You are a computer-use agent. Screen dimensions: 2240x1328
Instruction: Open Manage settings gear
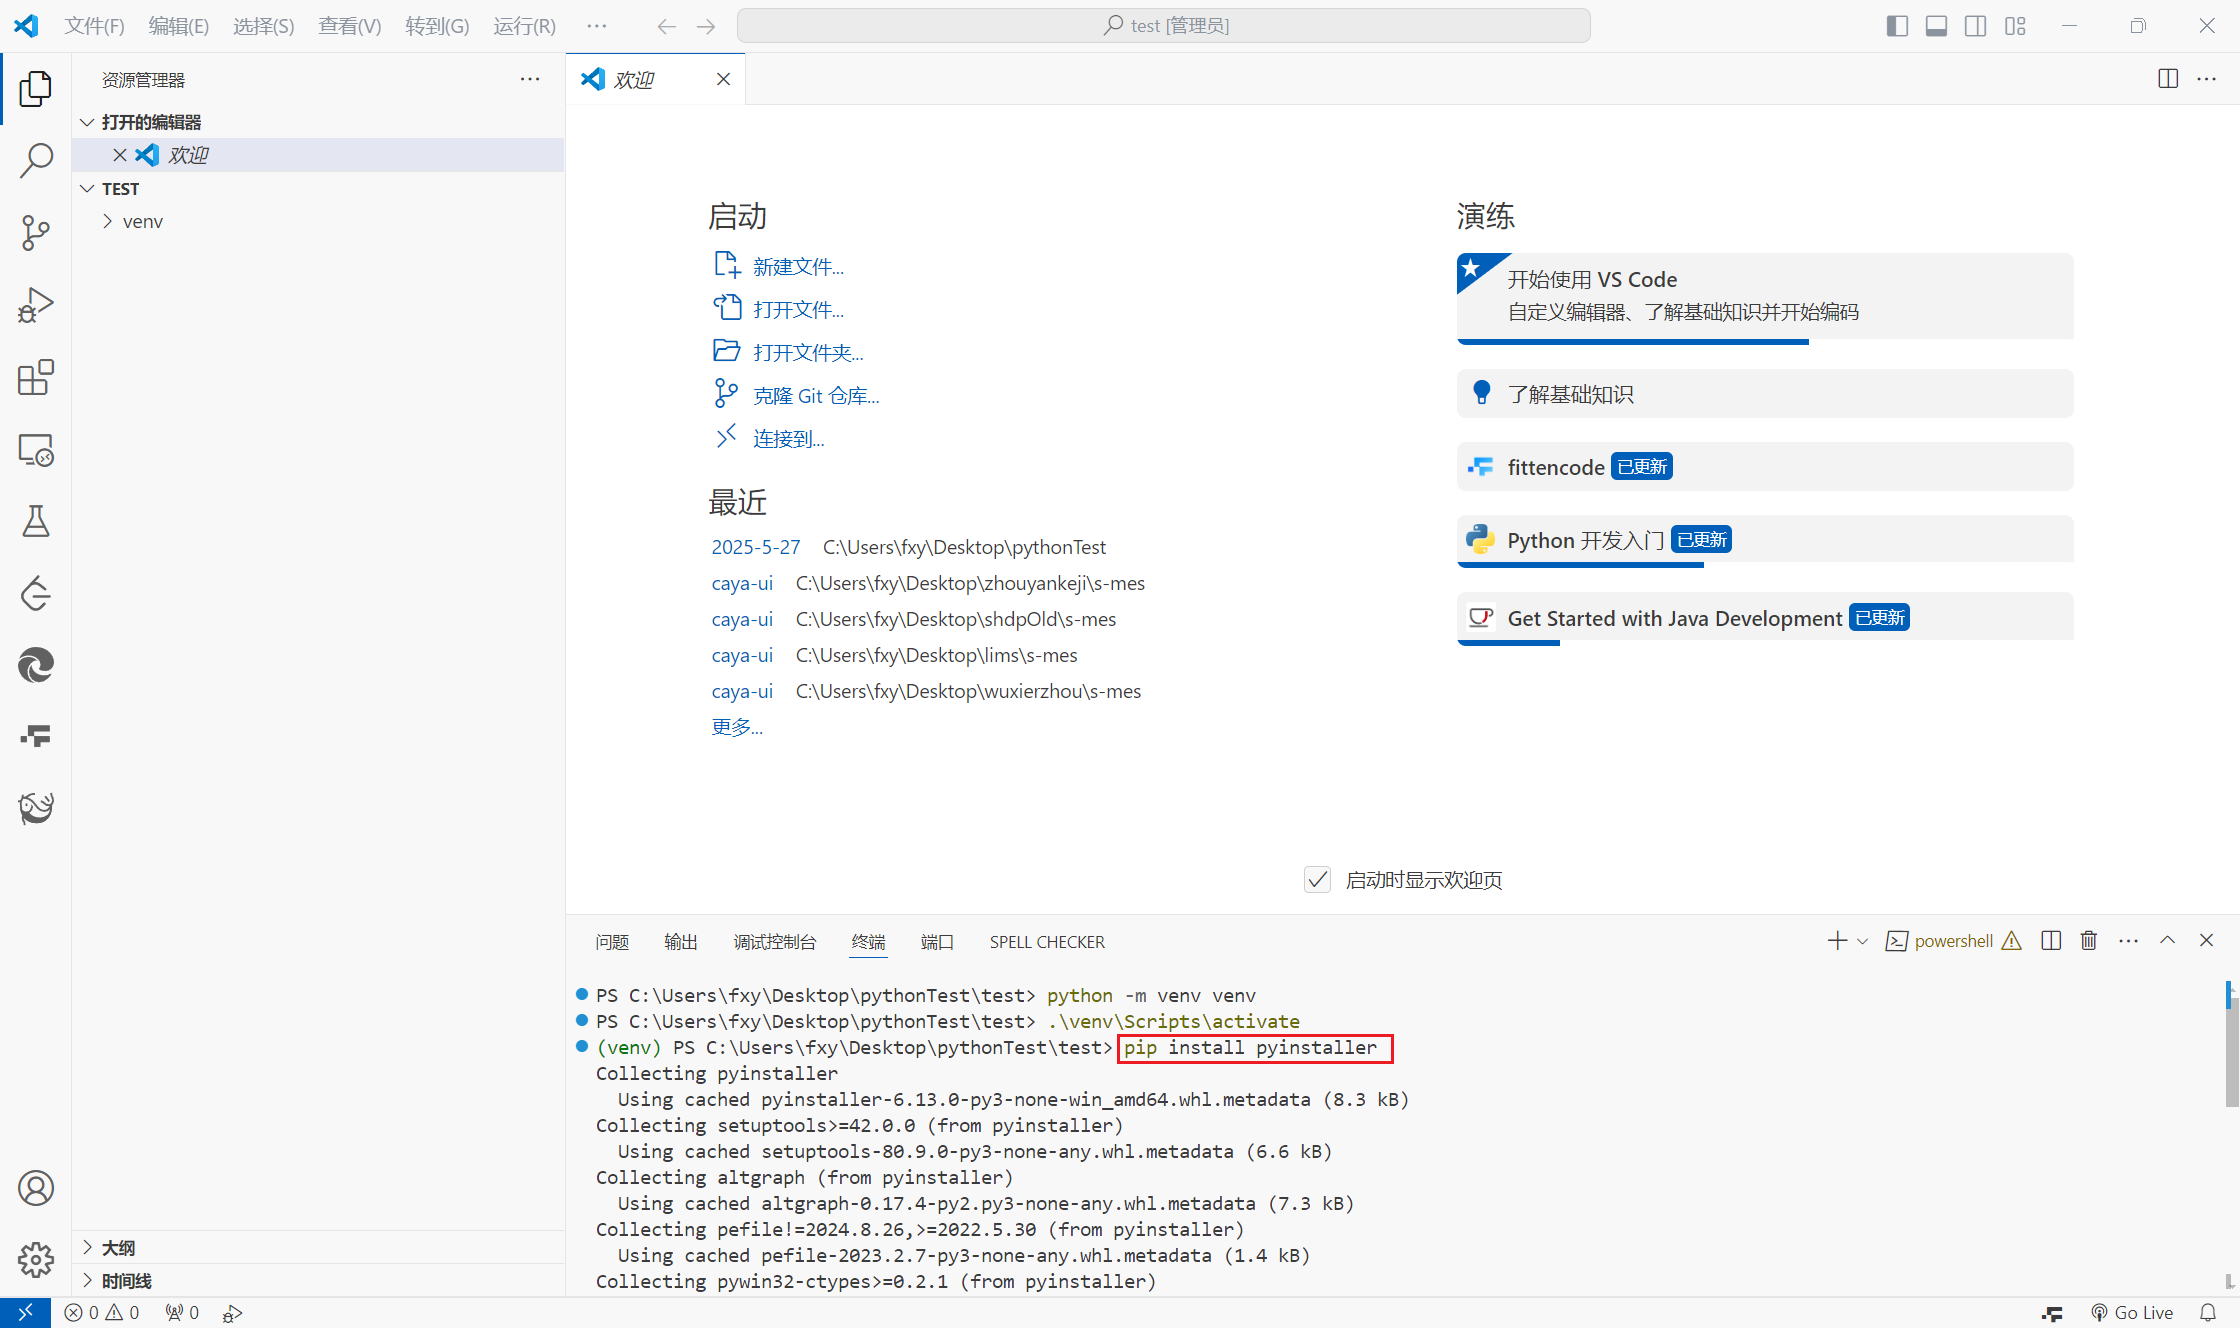click(x=36, y=1260)
